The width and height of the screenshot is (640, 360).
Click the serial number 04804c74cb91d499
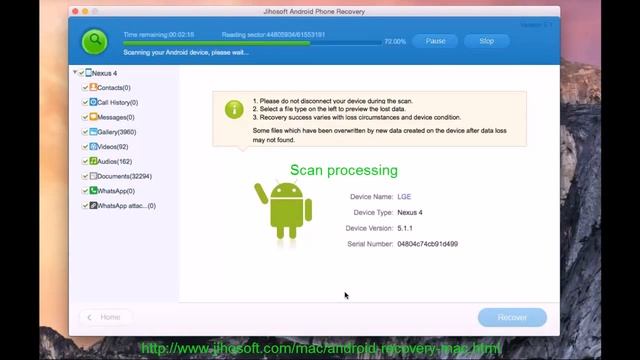(427, 244)
